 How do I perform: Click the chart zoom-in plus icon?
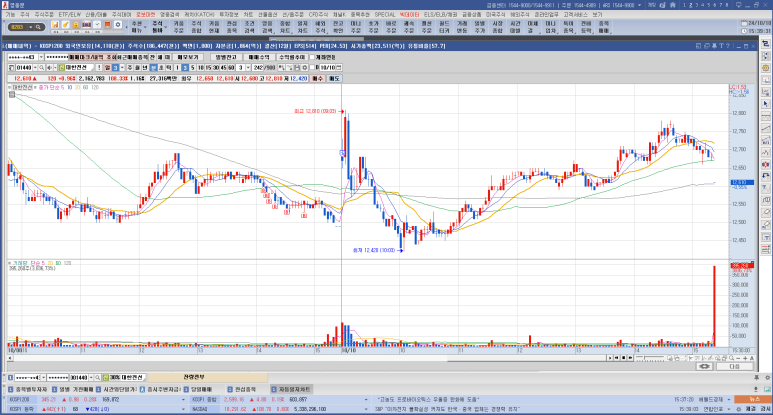click(745, 358)
